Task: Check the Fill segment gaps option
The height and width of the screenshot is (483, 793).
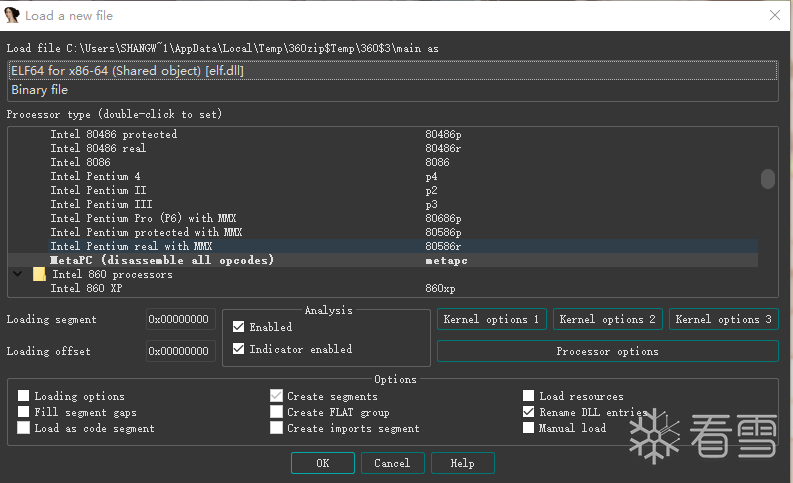Action: click(24, 412)
